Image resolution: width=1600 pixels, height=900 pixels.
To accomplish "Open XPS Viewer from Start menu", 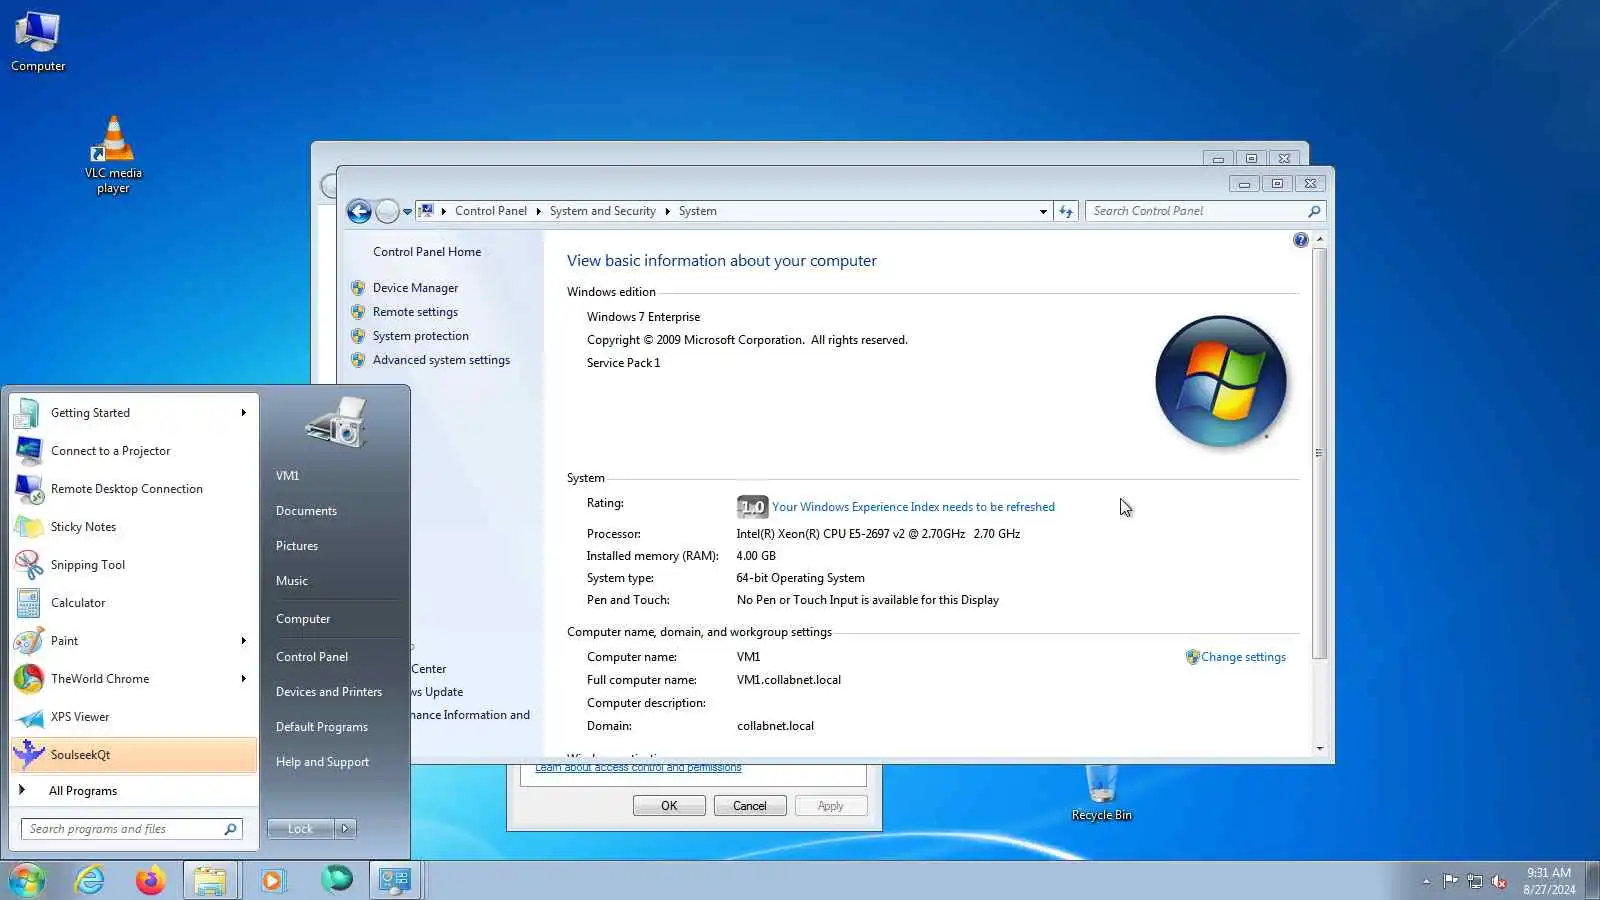I will coord(133,717).
